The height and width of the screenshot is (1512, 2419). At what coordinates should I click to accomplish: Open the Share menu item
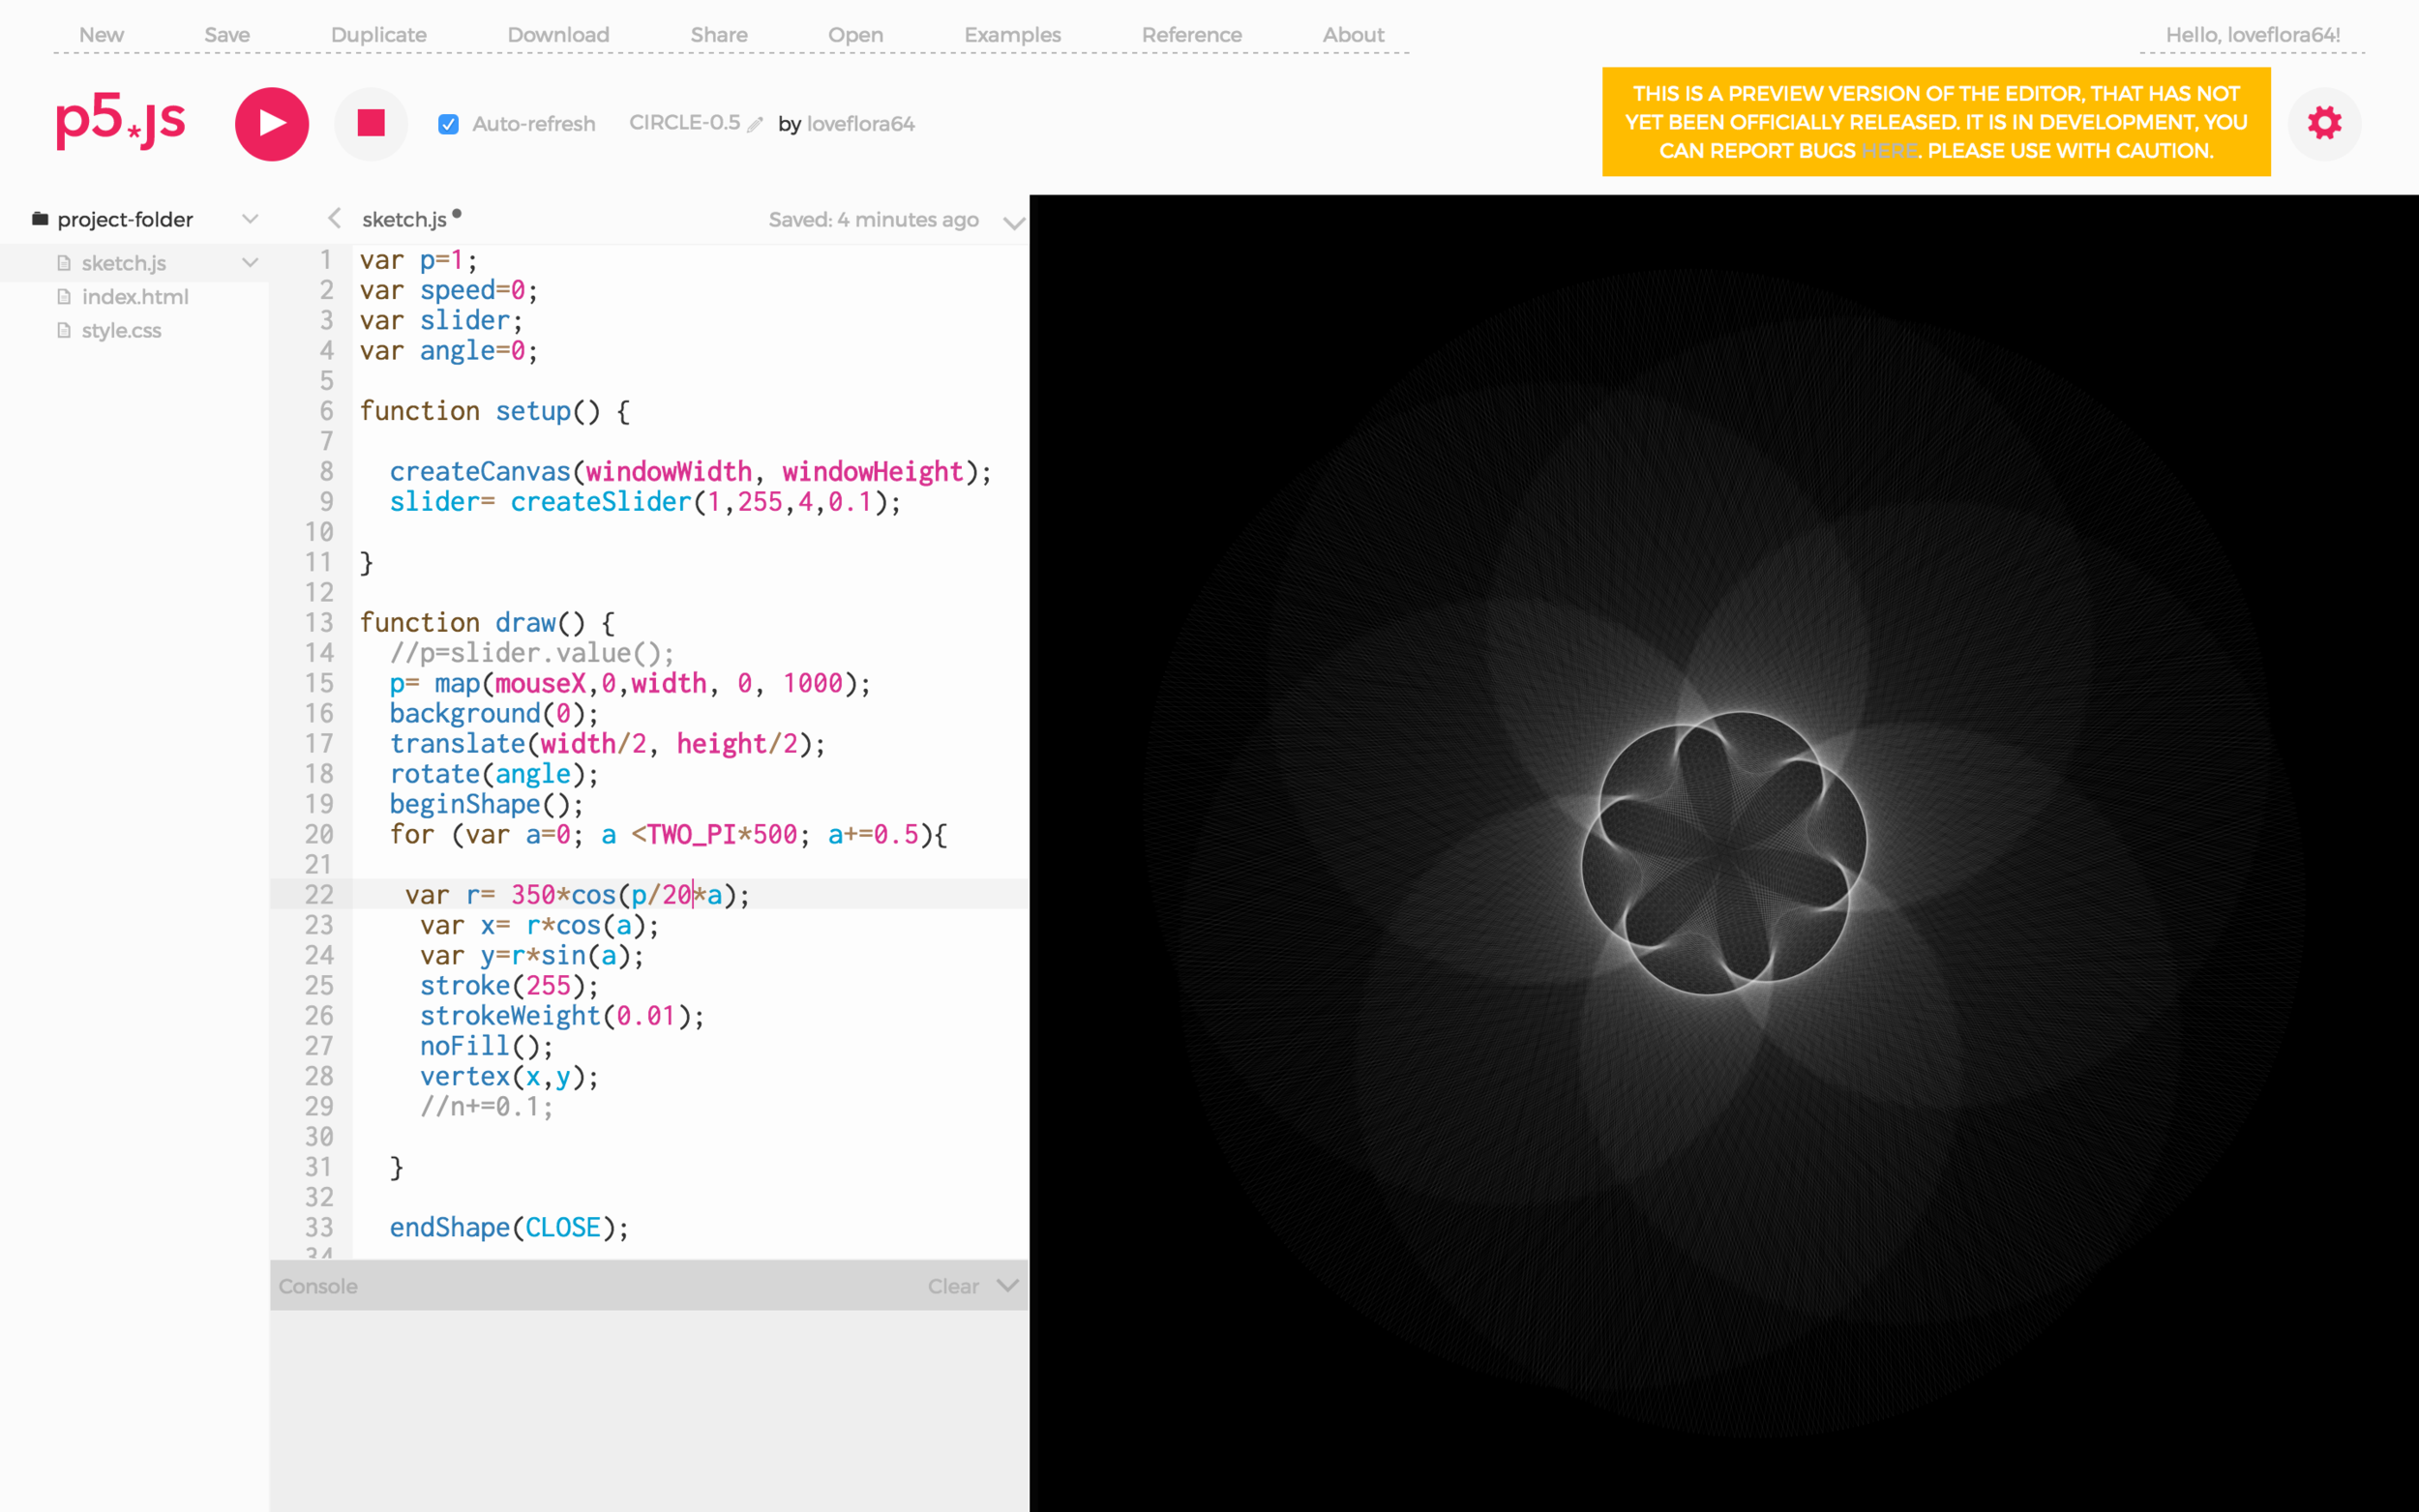click(x=719, y=35)
